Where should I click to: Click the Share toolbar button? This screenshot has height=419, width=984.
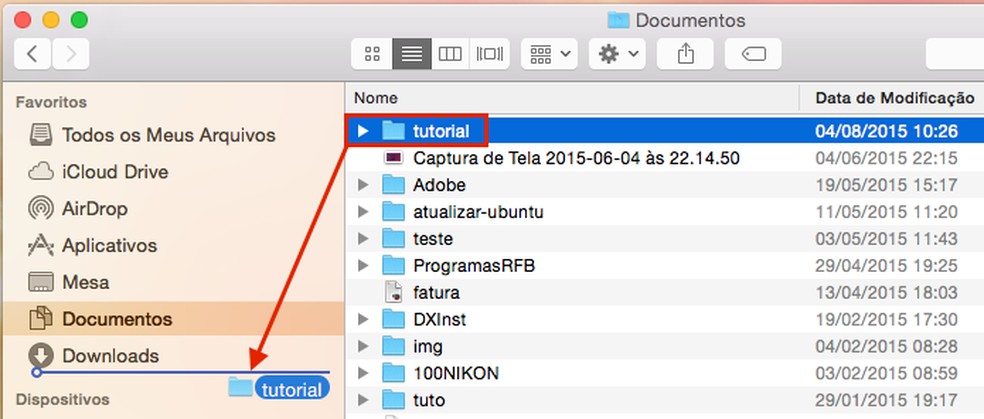(686, 53)
